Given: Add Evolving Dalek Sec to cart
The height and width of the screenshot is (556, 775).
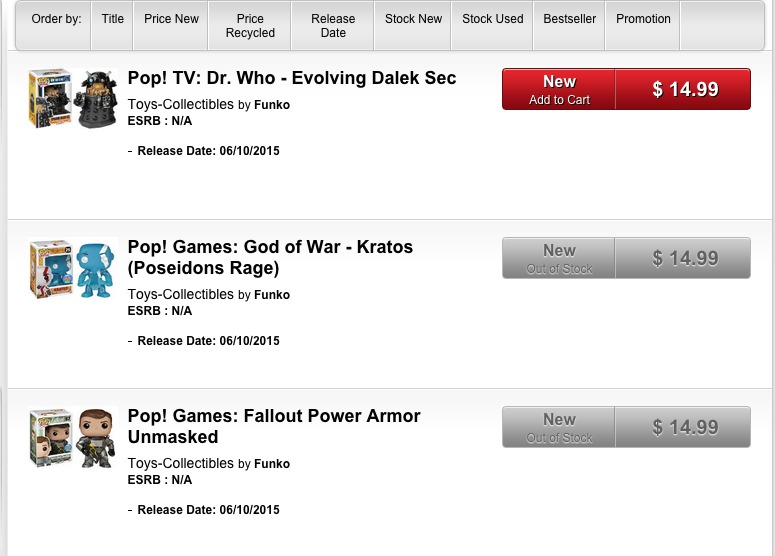Looking at the screenshot, I should tap(559, 89).
